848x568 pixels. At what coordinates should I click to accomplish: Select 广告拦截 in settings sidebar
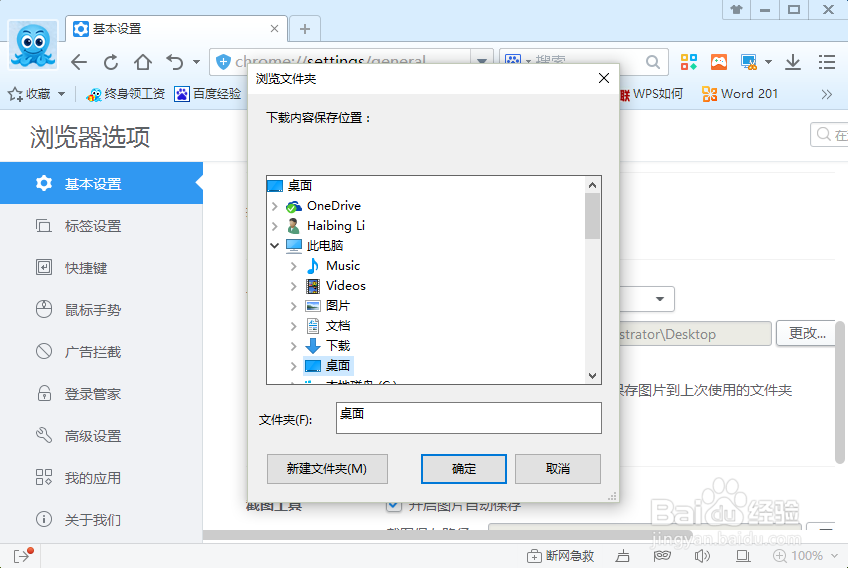tap(101, 352)
